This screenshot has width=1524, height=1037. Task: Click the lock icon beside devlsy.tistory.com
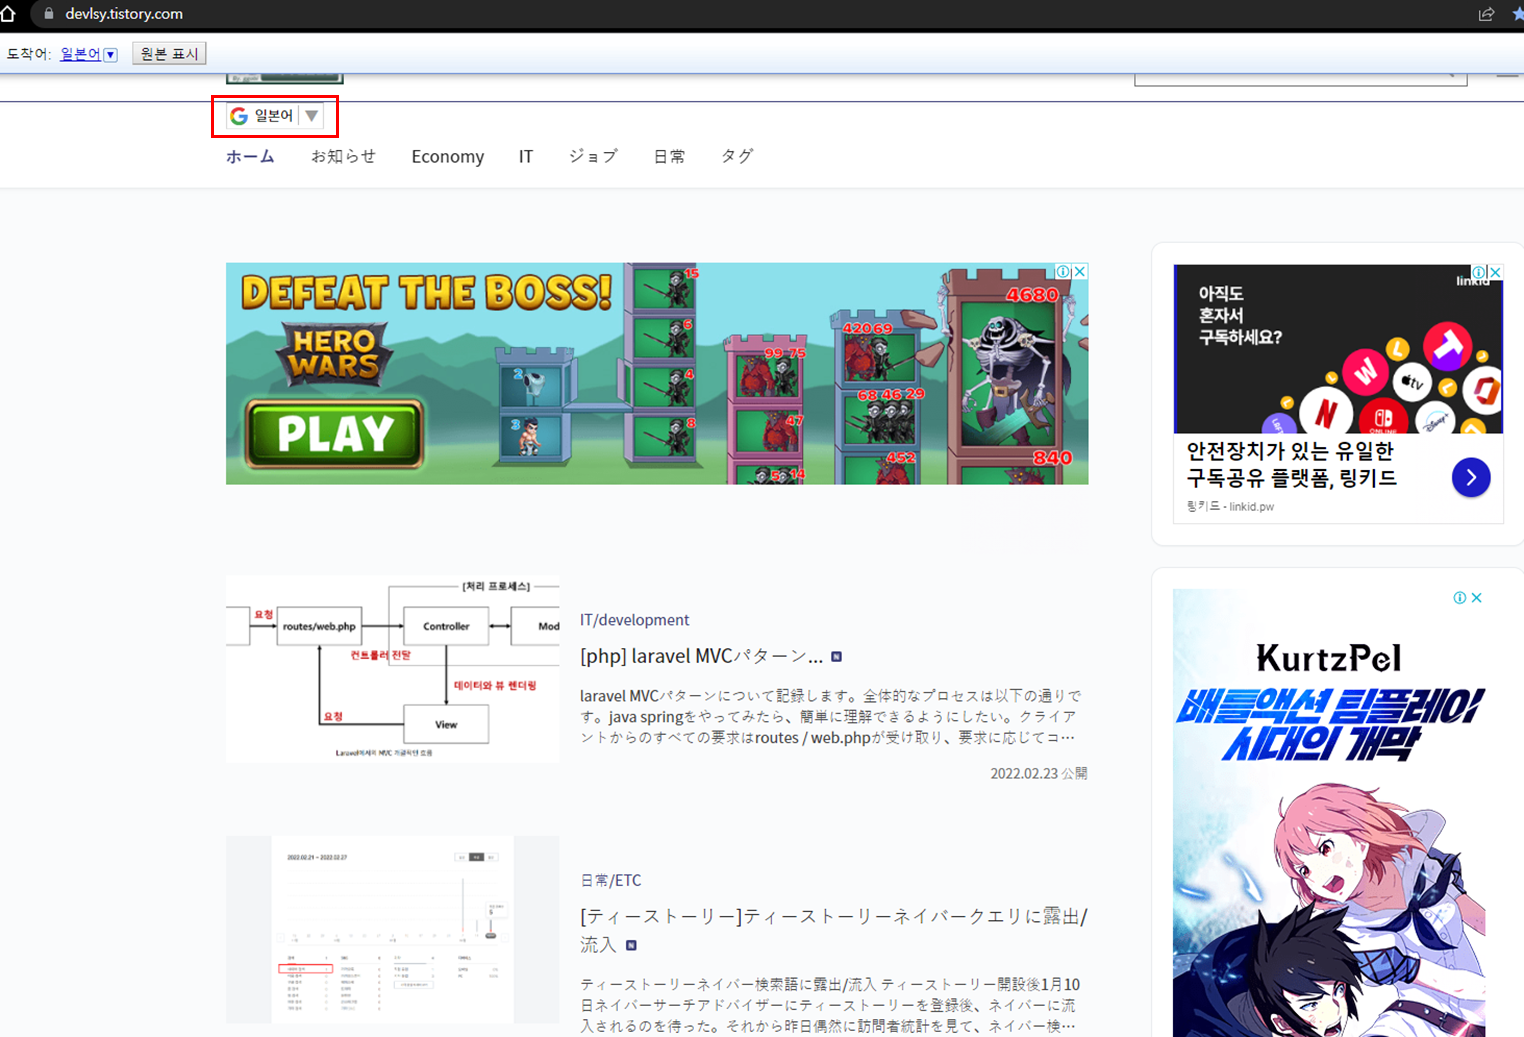(x=49, y=14)
